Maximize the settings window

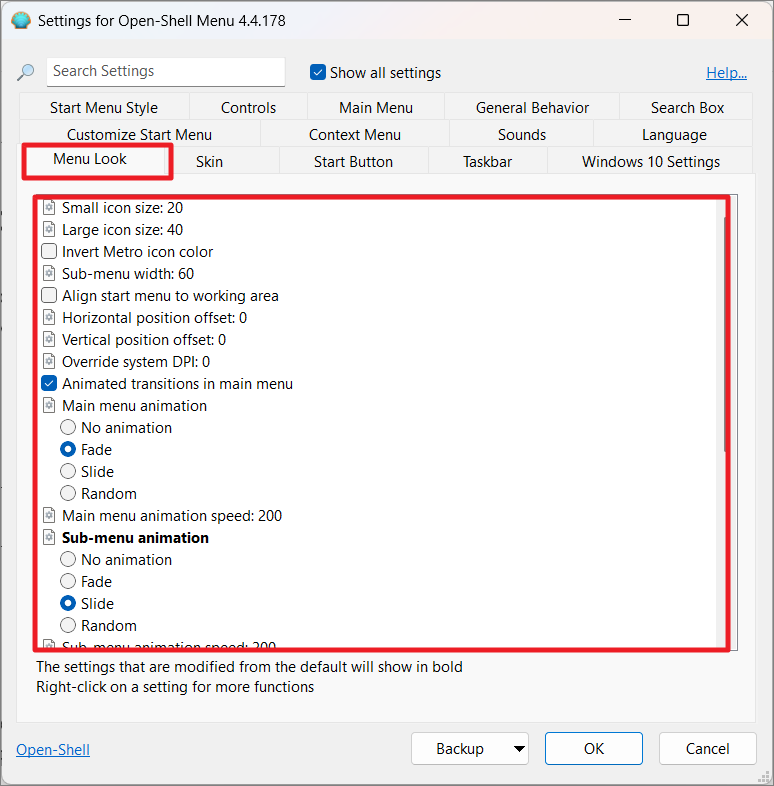coord(683,20)
